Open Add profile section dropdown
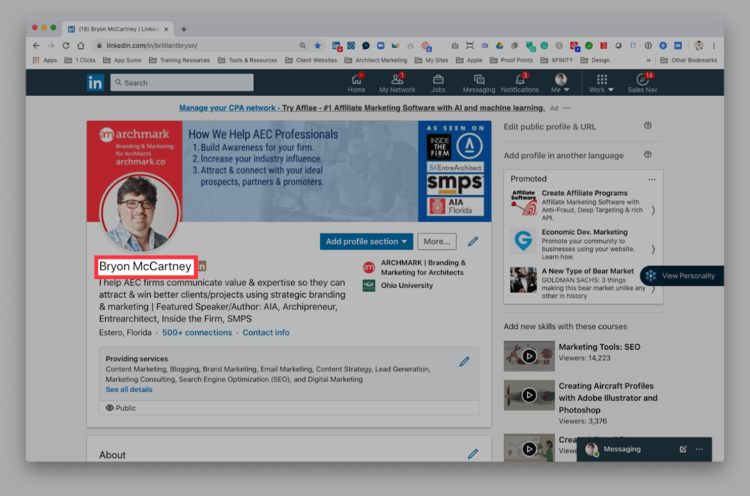This screenshot has height=496, width=750. click(366, 242)
